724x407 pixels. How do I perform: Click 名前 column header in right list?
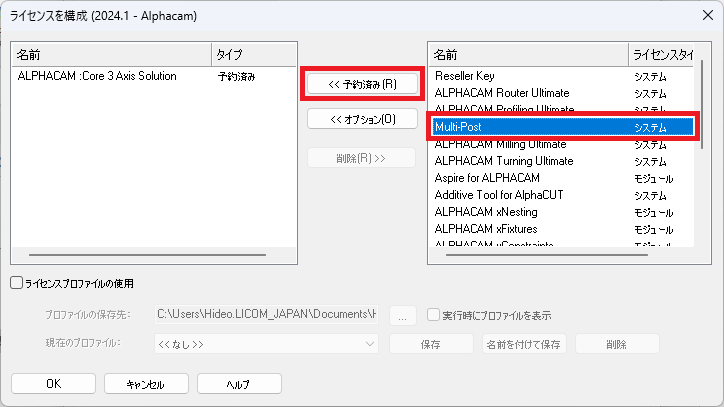point(529,55)
